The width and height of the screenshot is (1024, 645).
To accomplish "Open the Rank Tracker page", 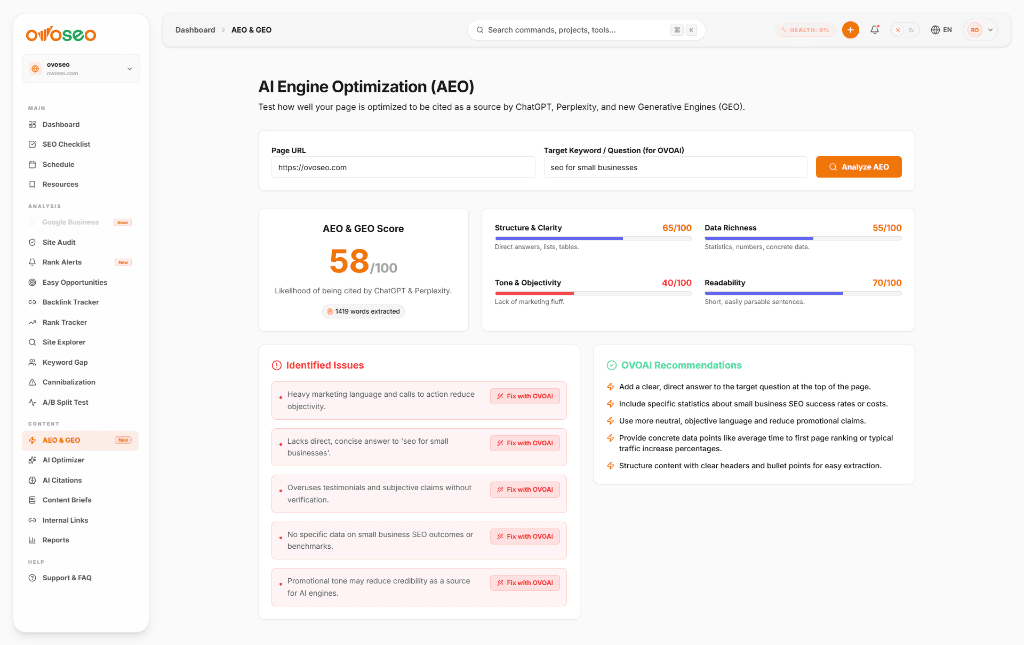I will point(65,322).
